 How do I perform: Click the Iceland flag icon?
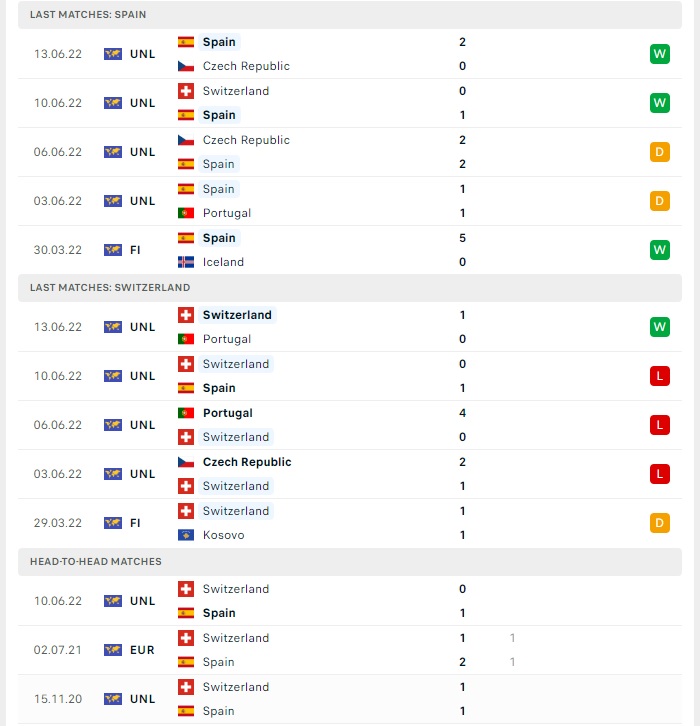point(186,262)
